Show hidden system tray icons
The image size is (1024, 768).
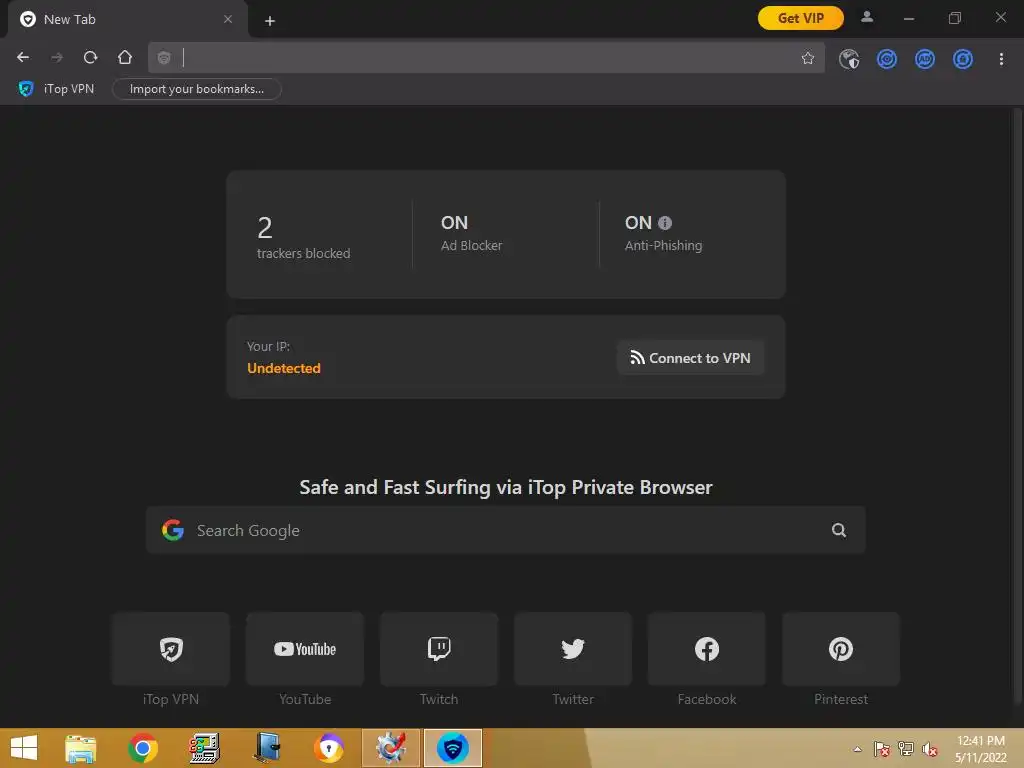pos(857,749)
